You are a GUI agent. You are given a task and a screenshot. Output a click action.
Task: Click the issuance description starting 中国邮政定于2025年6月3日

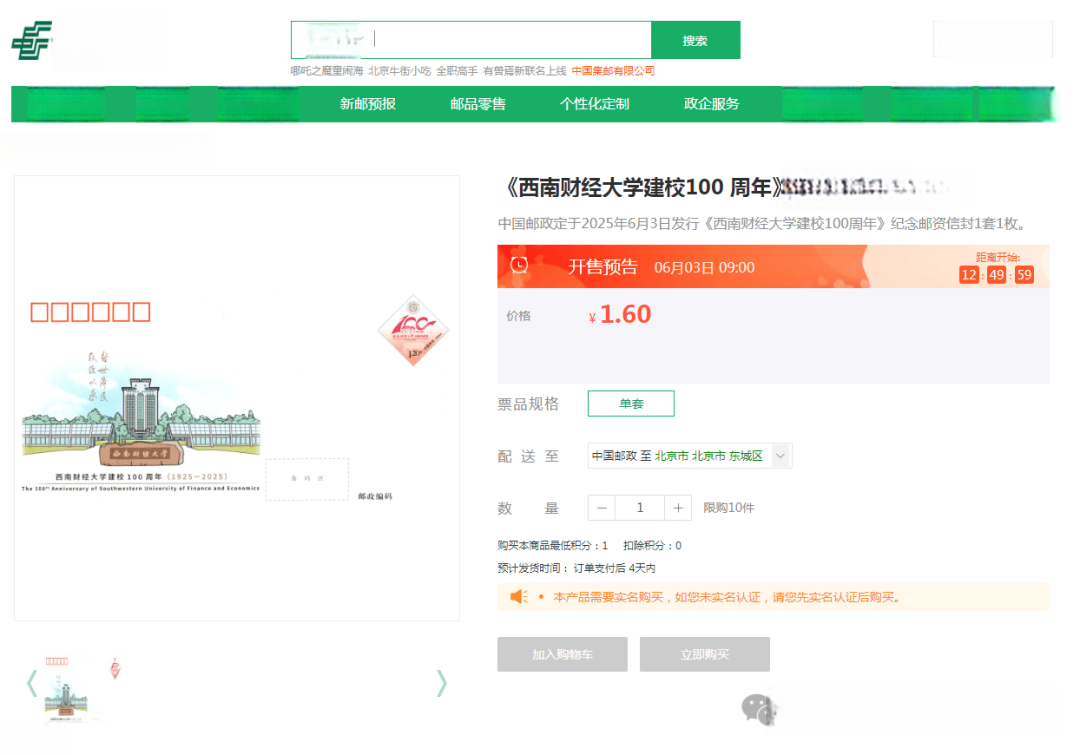(x=762, y=224)
